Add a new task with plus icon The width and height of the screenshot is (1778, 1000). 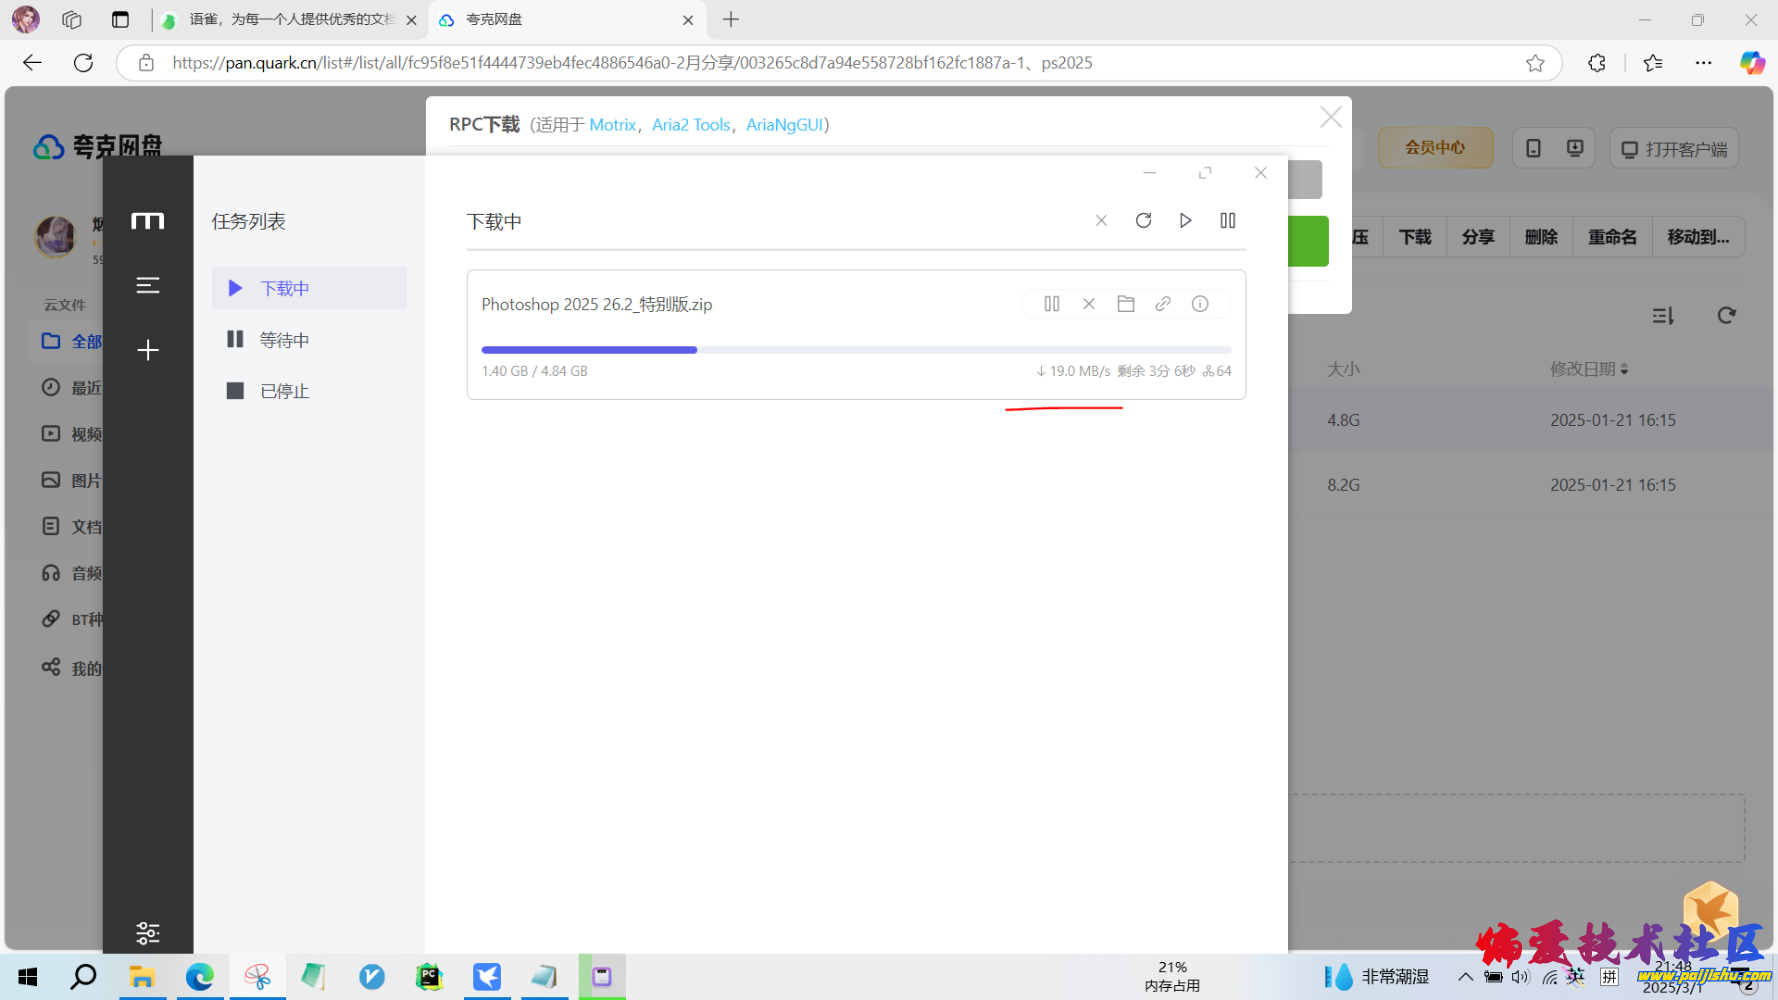pyautogui.click(x=148, y=350)
